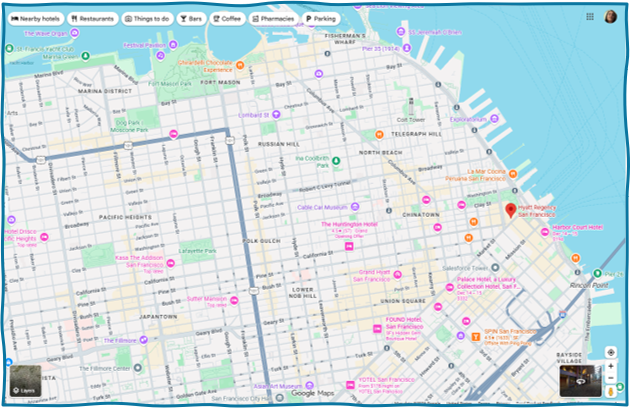
Task: Open the FOUND Hotel marker
Action: [x=377, y=329]
